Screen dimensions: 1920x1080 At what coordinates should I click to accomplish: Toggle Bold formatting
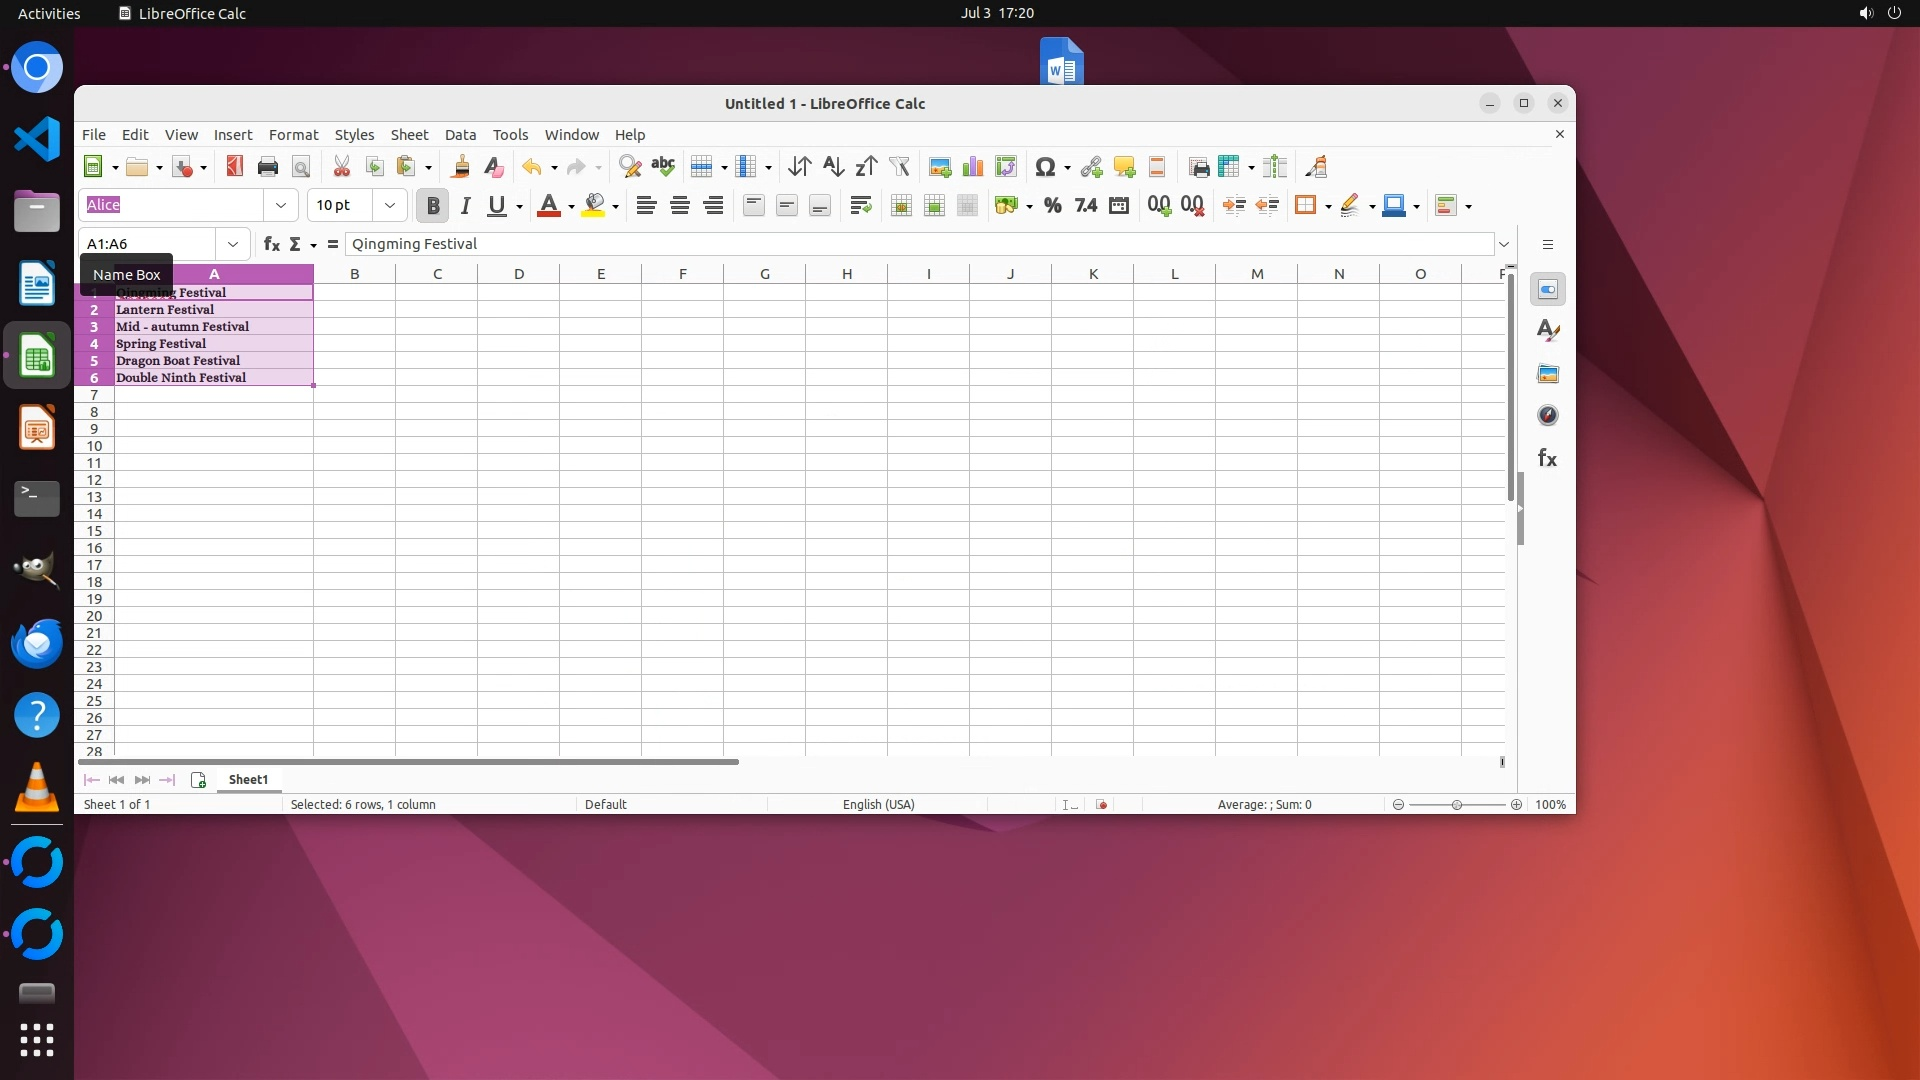coord(432,205)
